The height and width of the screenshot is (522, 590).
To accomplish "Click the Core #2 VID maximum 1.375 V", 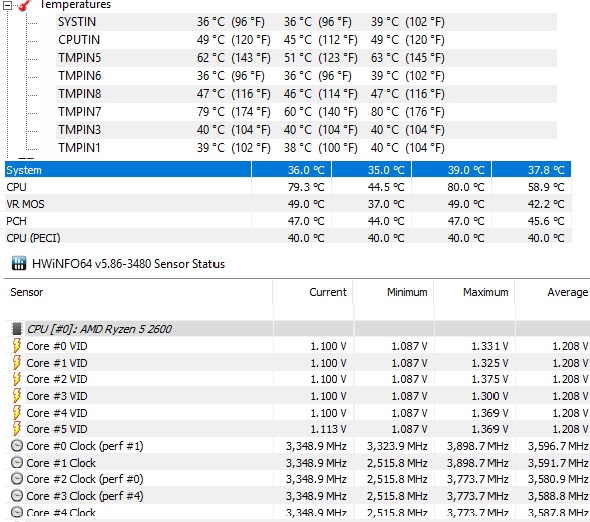I will tap(490, 379).
